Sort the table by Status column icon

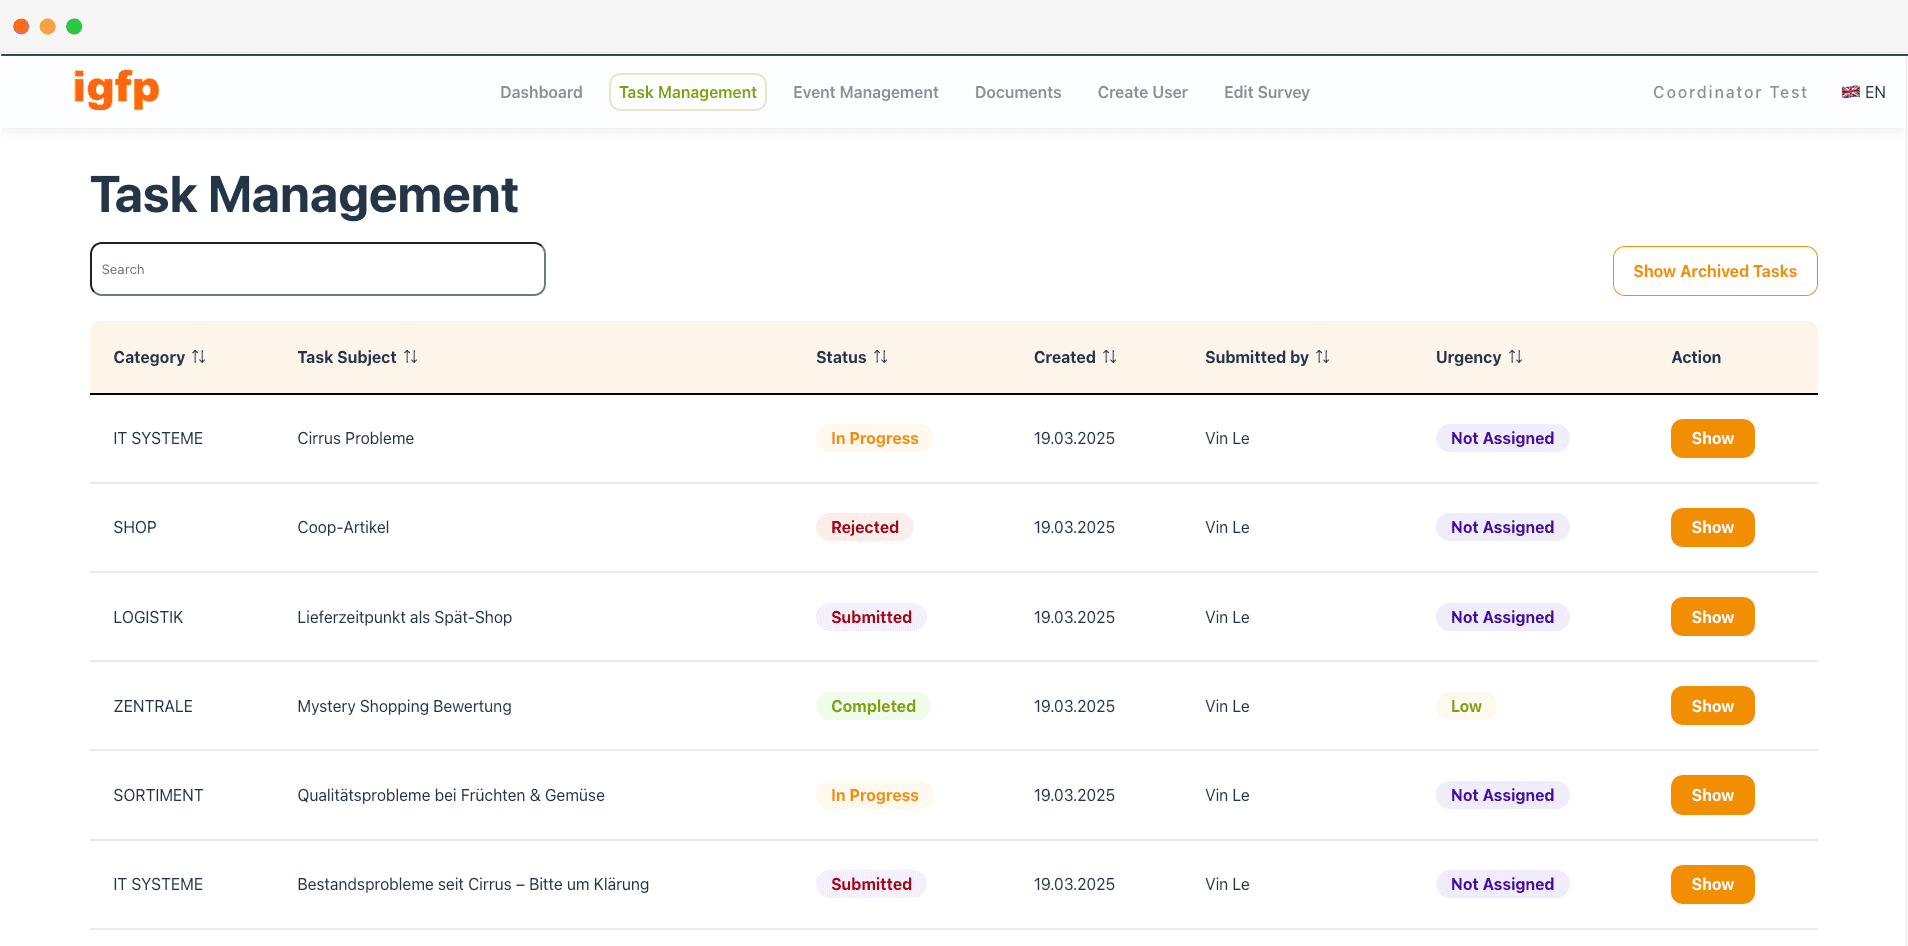pyautogui.click(x=881, y=357)
